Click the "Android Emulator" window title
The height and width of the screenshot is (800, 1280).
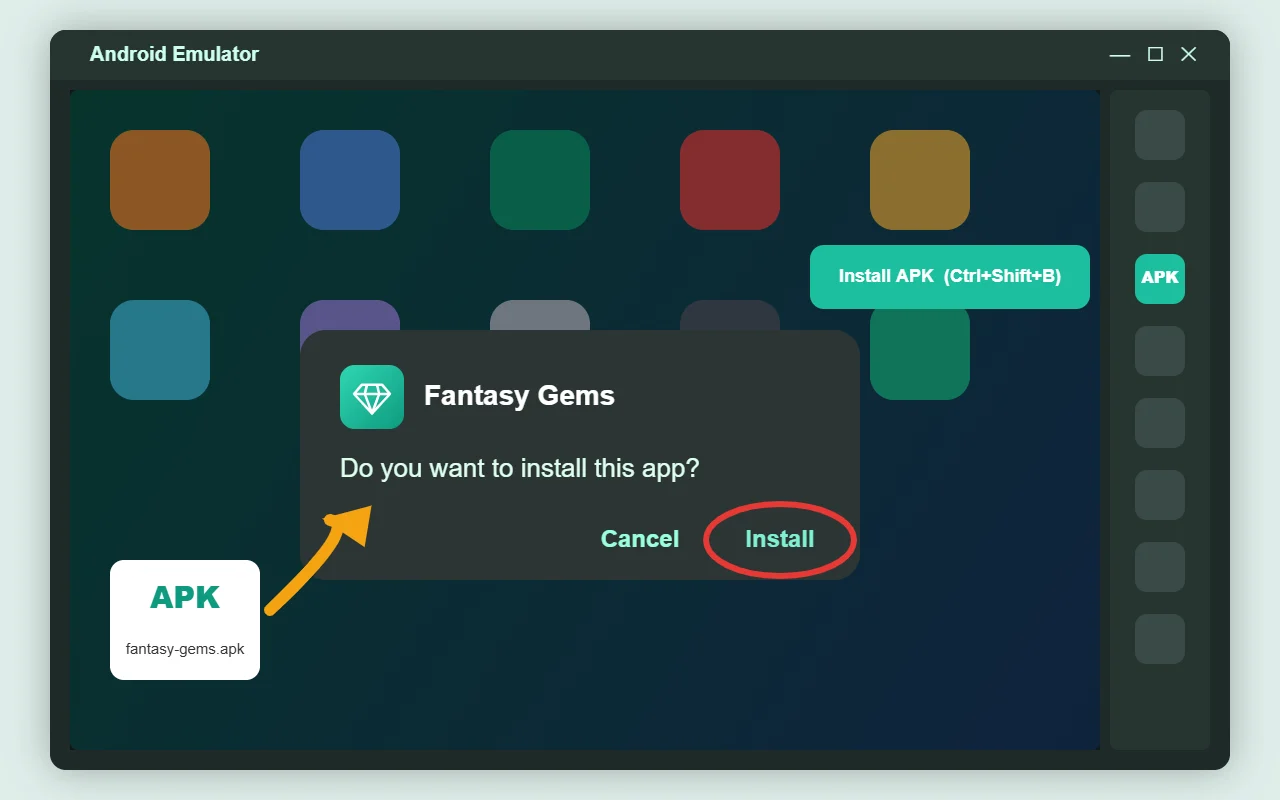pos(174,54)
